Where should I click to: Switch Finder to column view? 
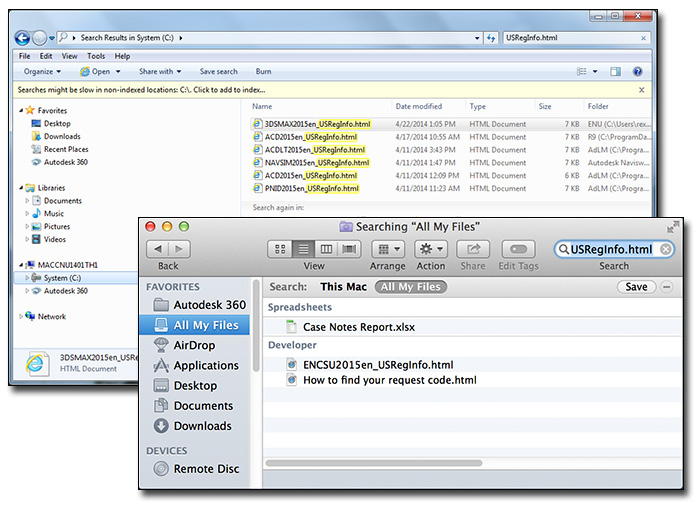coord(326,249)
